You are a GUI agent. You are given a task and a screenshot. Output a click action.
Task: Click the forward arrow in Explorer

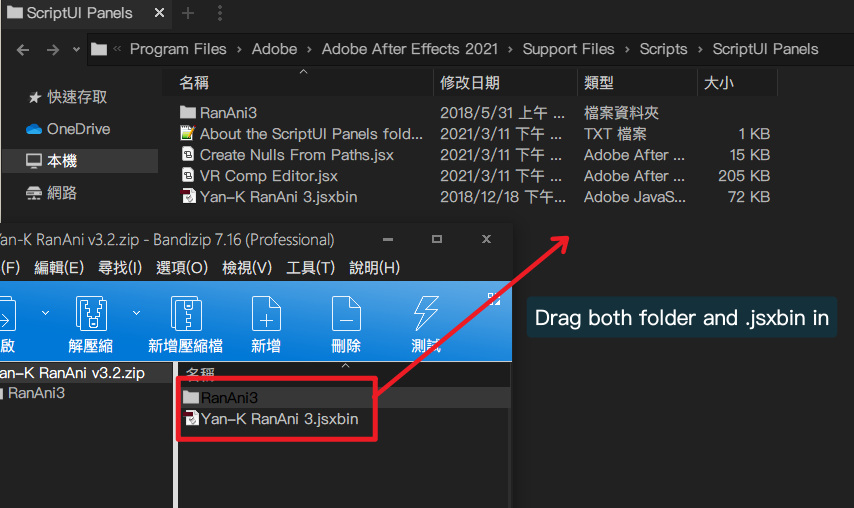point(52,49)
